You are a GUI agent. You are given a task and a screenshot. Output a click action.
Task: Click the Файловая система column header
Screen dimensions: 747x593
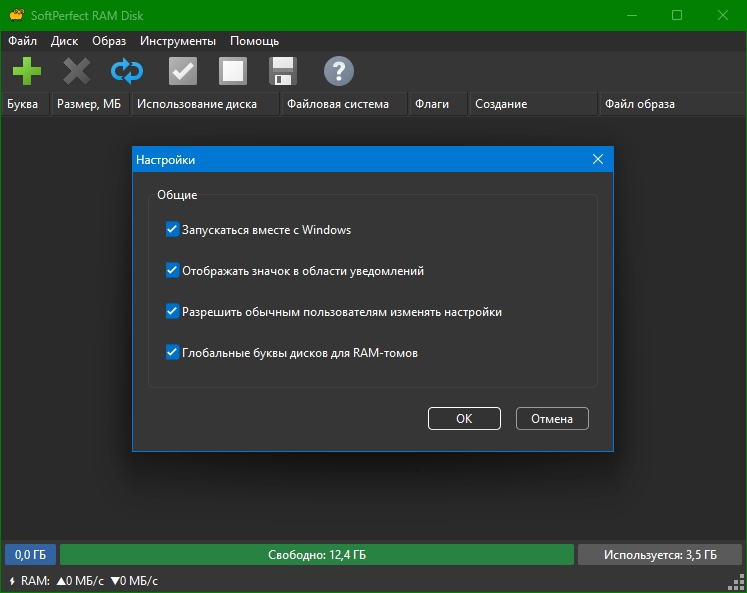[344, 104]
